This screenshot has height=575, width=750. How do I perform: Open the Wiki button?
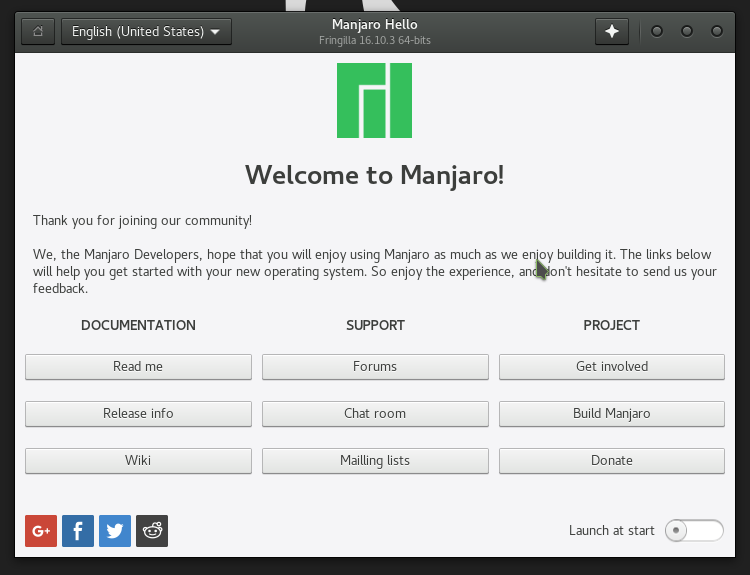click(138, 461)
